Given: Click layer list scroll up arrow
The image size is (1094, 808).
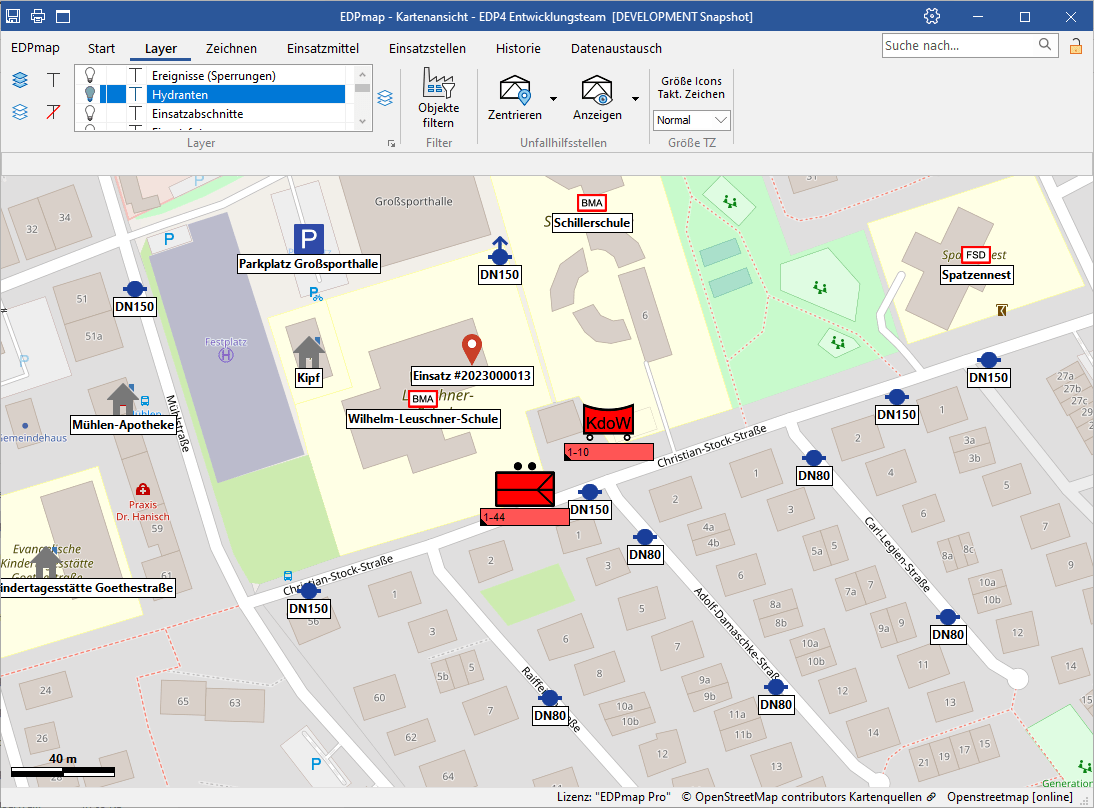Looking at the screenshot, I should [362, 74].
